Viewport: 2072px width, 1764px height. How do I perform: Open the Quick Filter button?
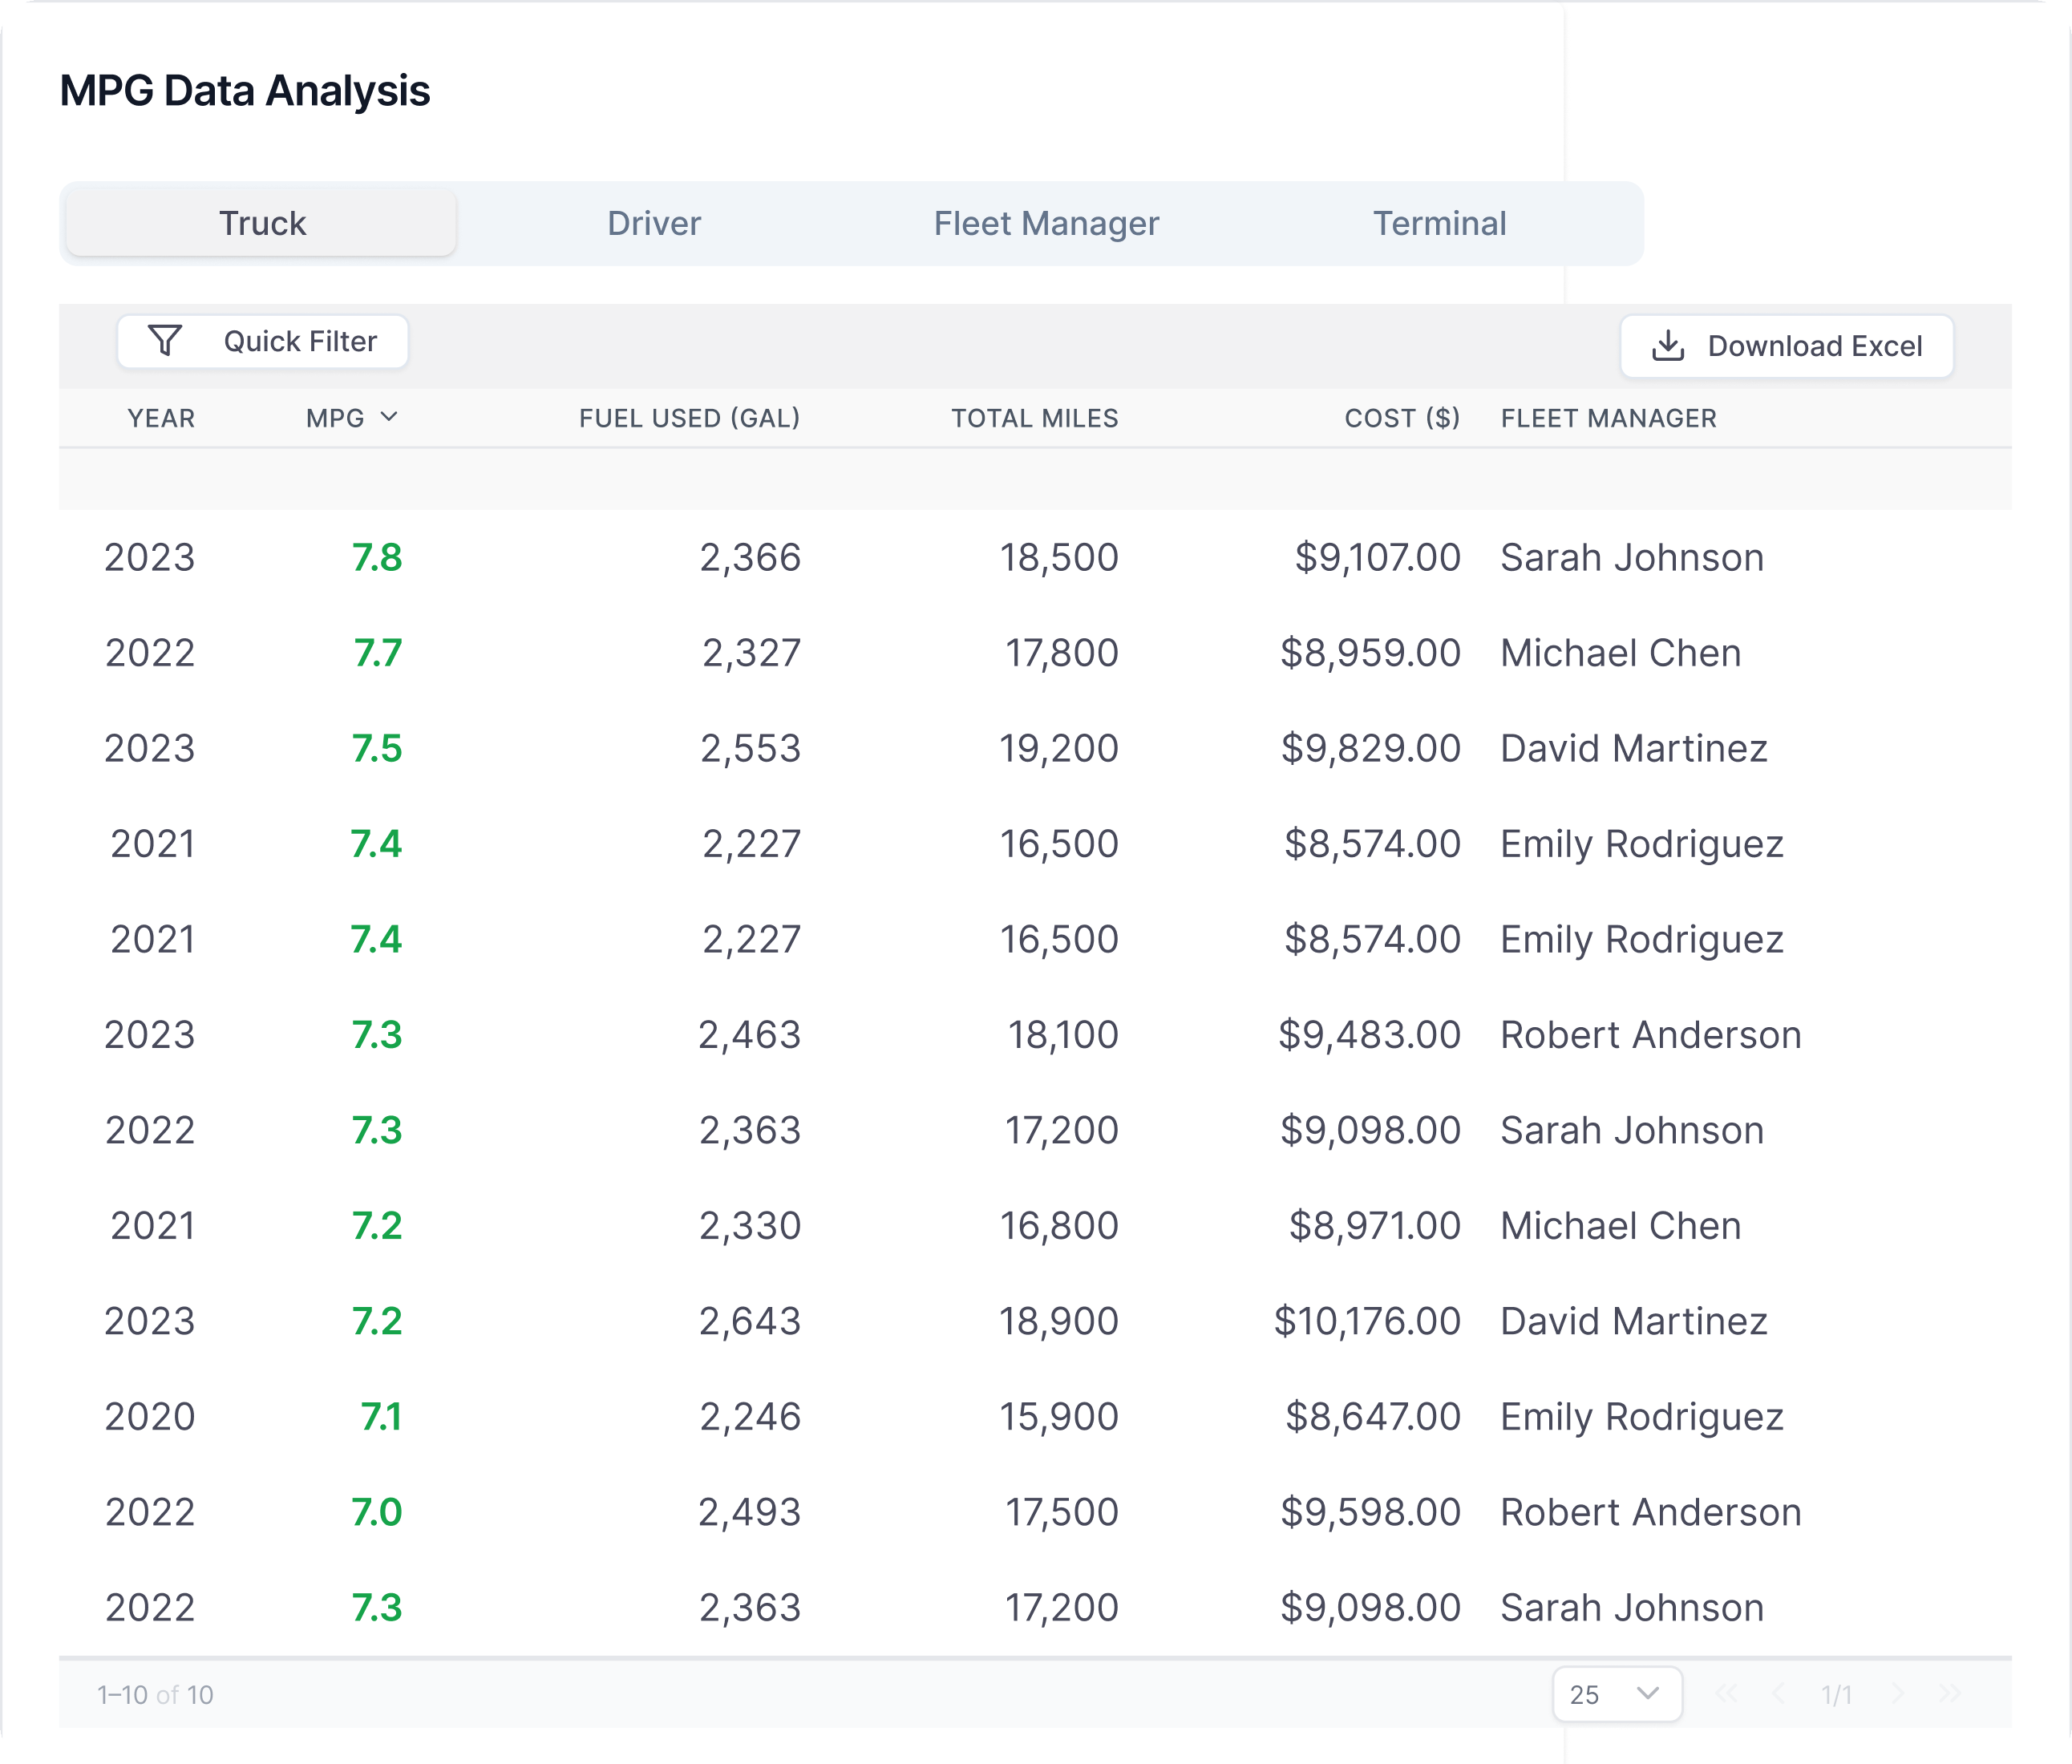tap(262, 342)
